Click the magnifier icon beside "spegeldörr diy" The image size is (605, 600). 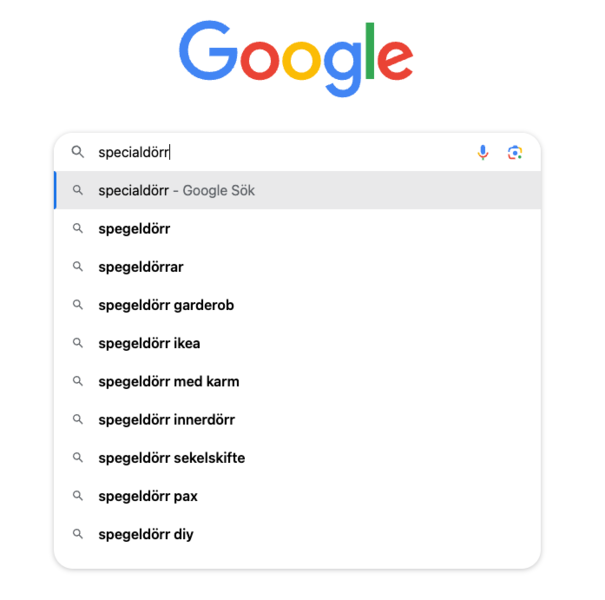click(77, 534)
